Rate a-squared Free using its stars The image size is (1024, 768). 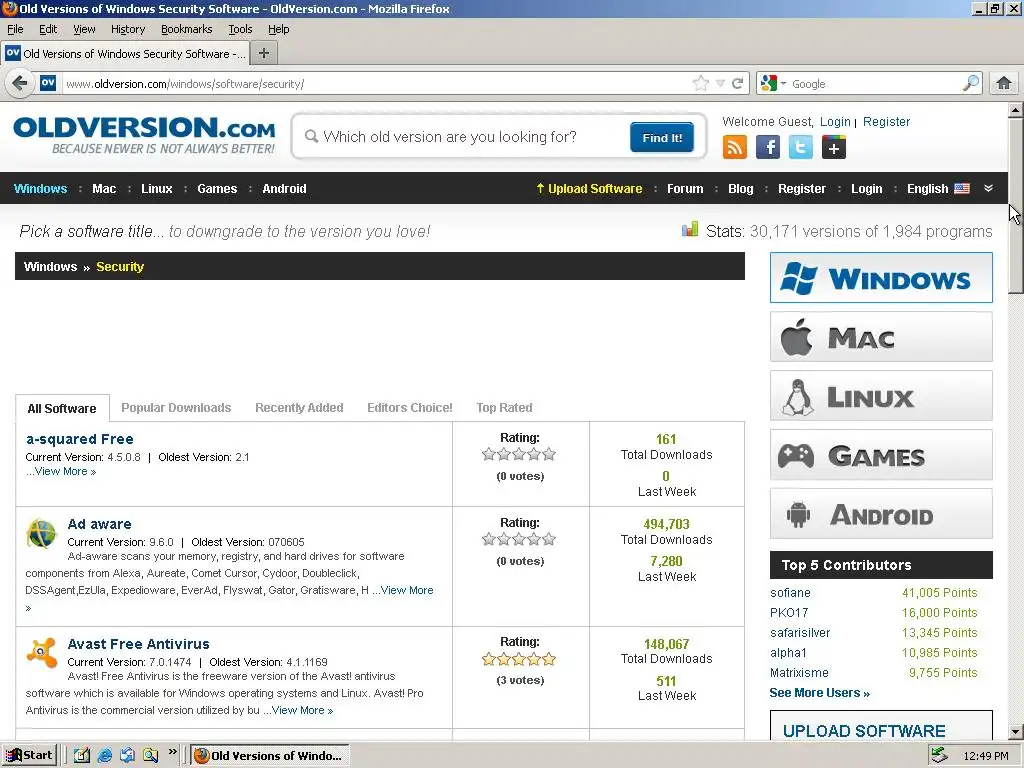[519, 454]
